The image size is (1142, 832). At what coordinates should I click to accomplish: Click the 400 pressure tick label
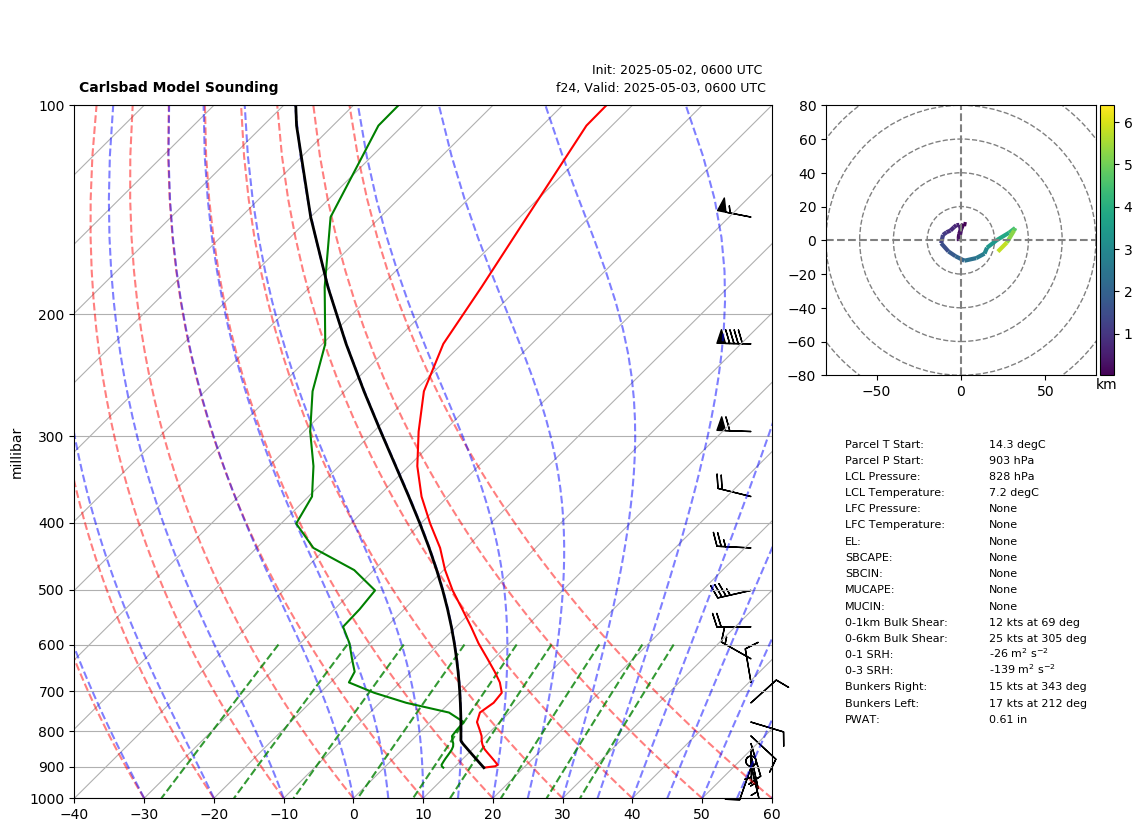51,524
